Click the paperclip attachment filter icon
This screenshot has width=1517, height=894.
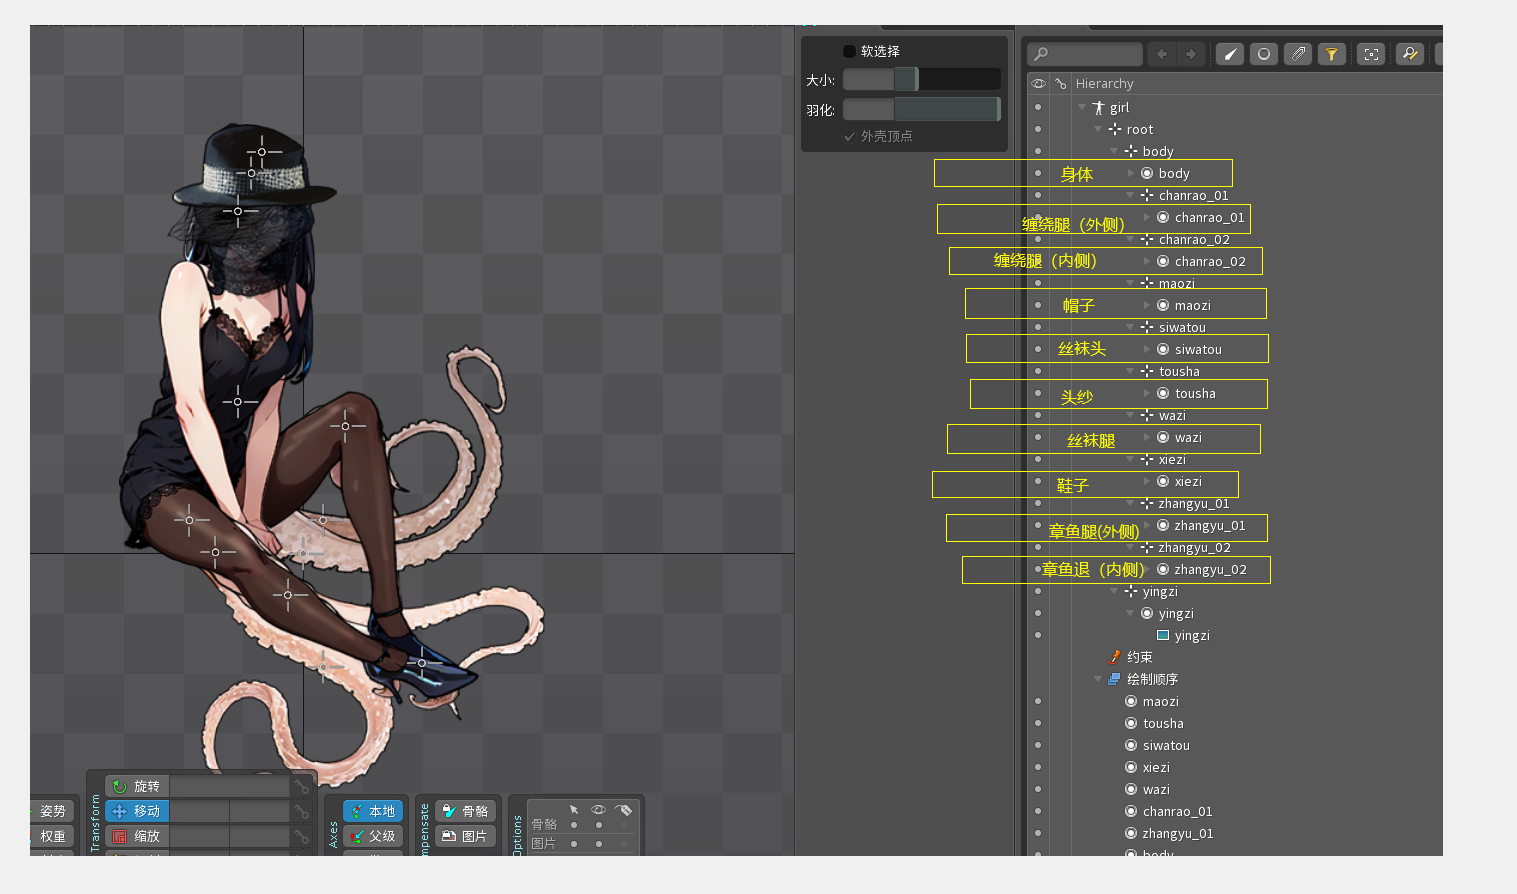click(1298, 54)
